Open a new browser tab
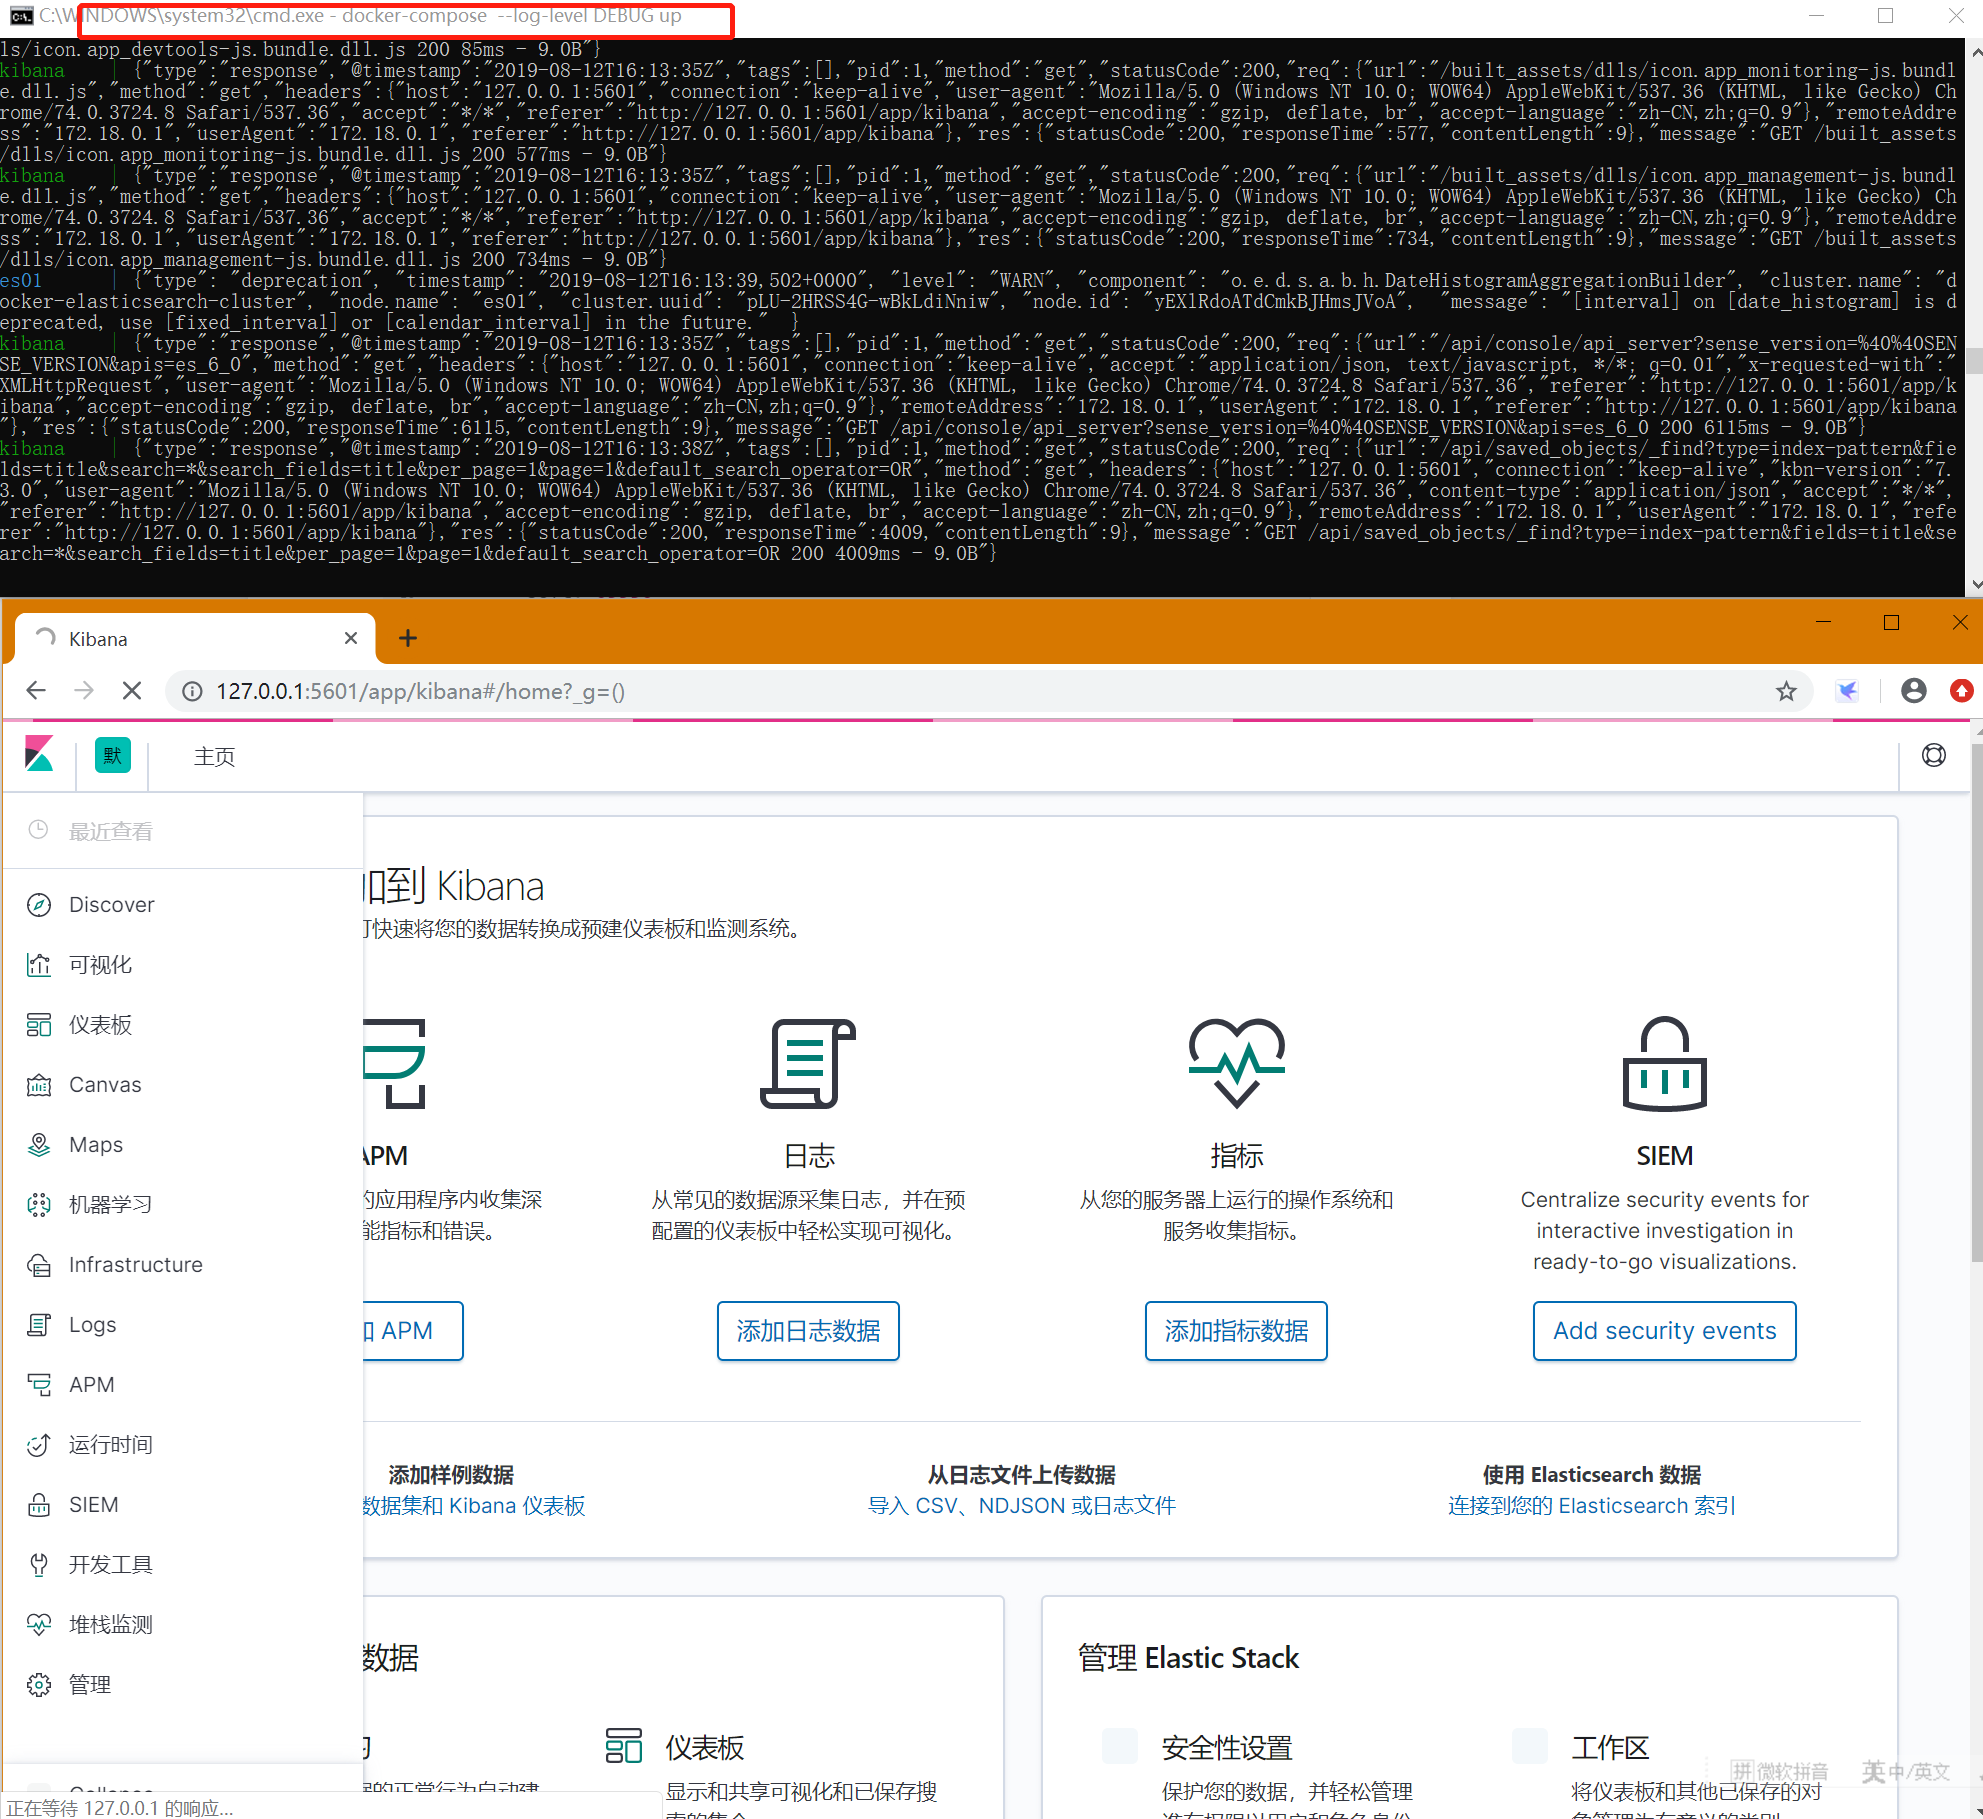 pos(407,638)
